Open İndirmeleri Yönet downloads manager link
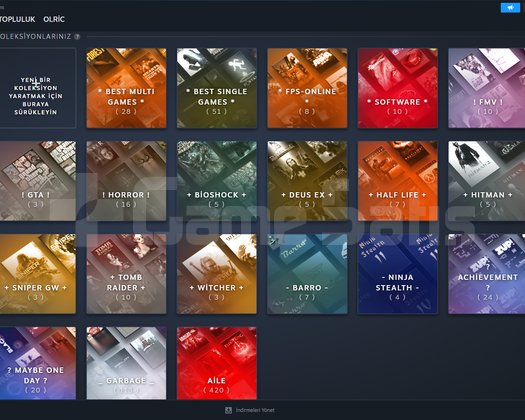Screen dimensions: 525x420 255,410
